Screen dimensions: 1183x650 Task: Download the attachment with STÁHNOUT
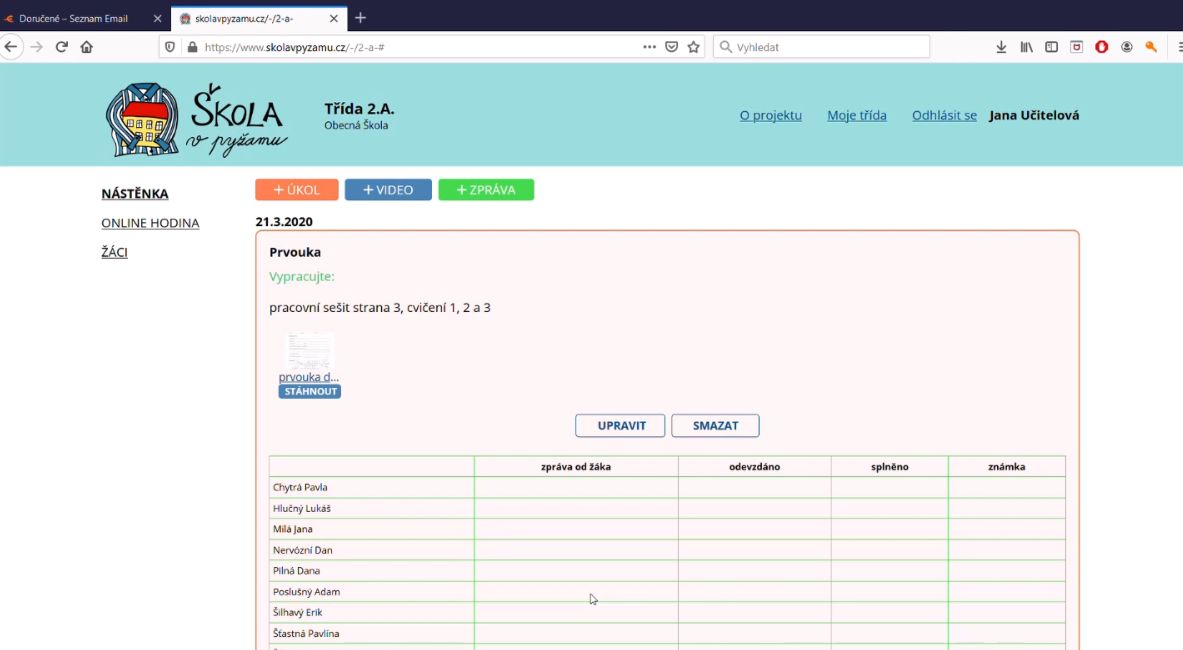pyautogui.click(x=309, y=391)
